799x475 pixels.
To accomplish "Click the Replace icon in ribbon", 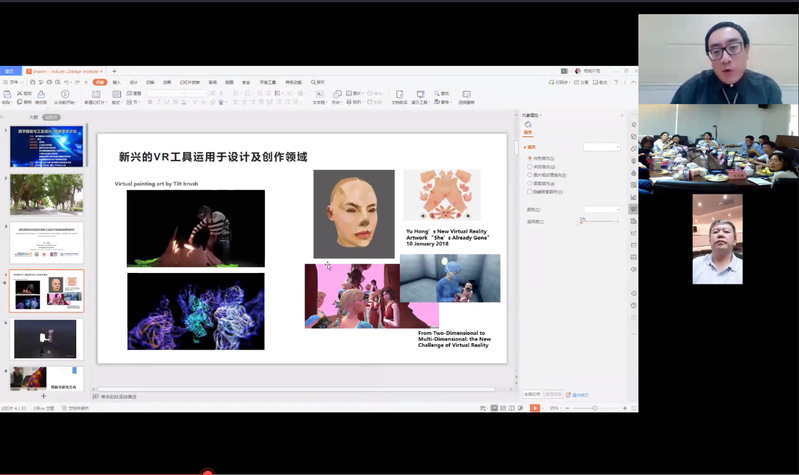I will click(437, 102).
